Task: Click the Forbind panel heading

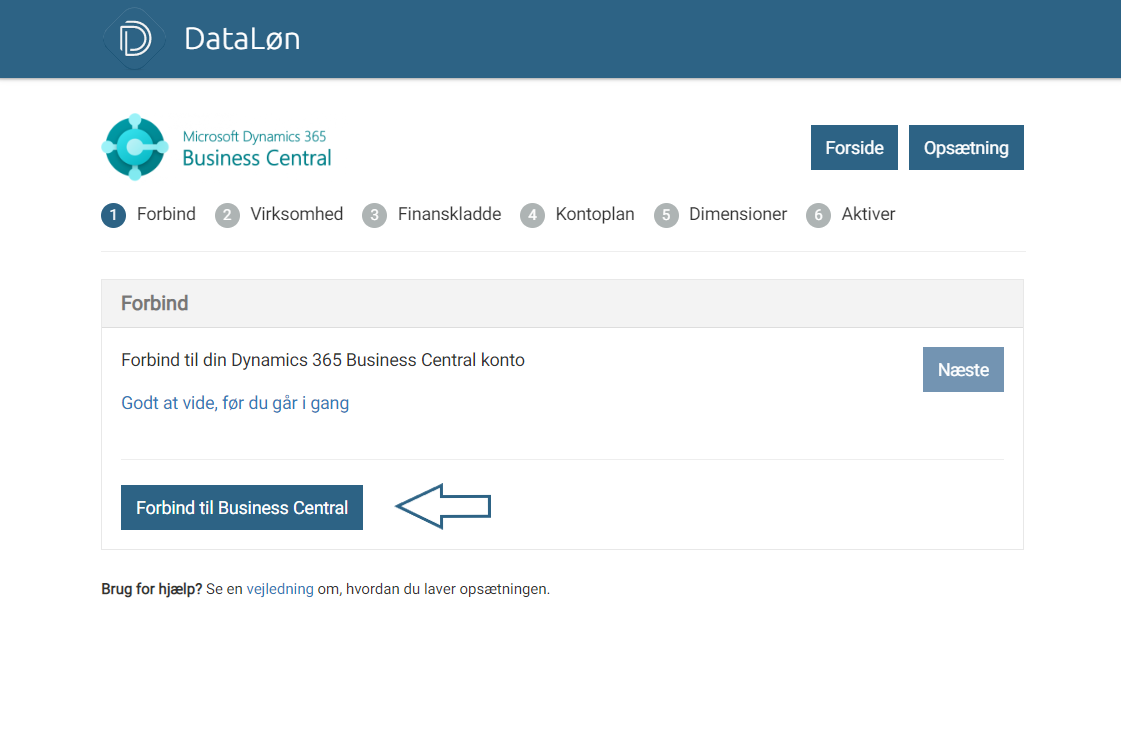Action: [154, 303]
